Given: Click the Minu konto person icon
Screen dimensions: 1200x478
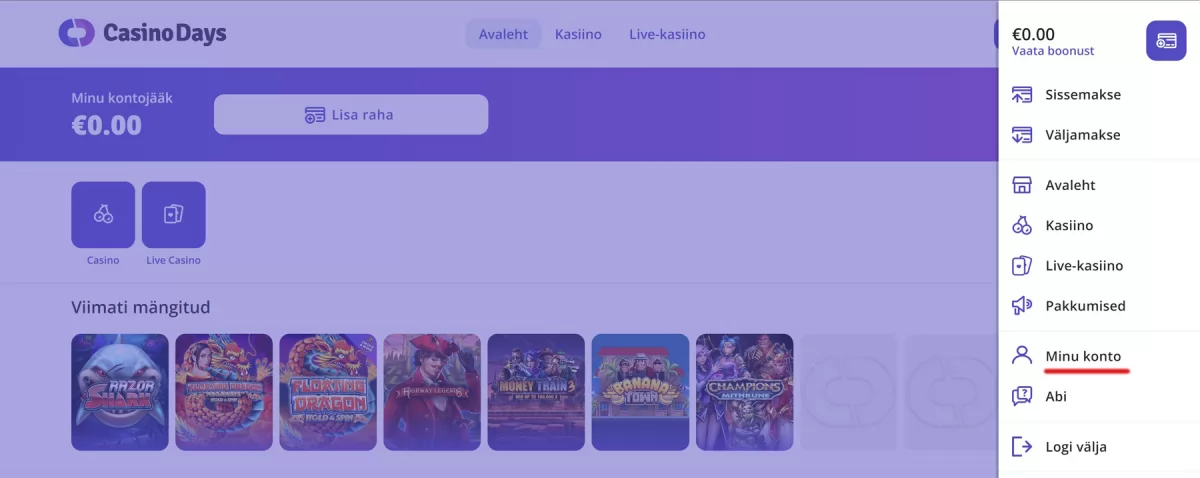Looking at the screenshot, I should pos(1022,356).
